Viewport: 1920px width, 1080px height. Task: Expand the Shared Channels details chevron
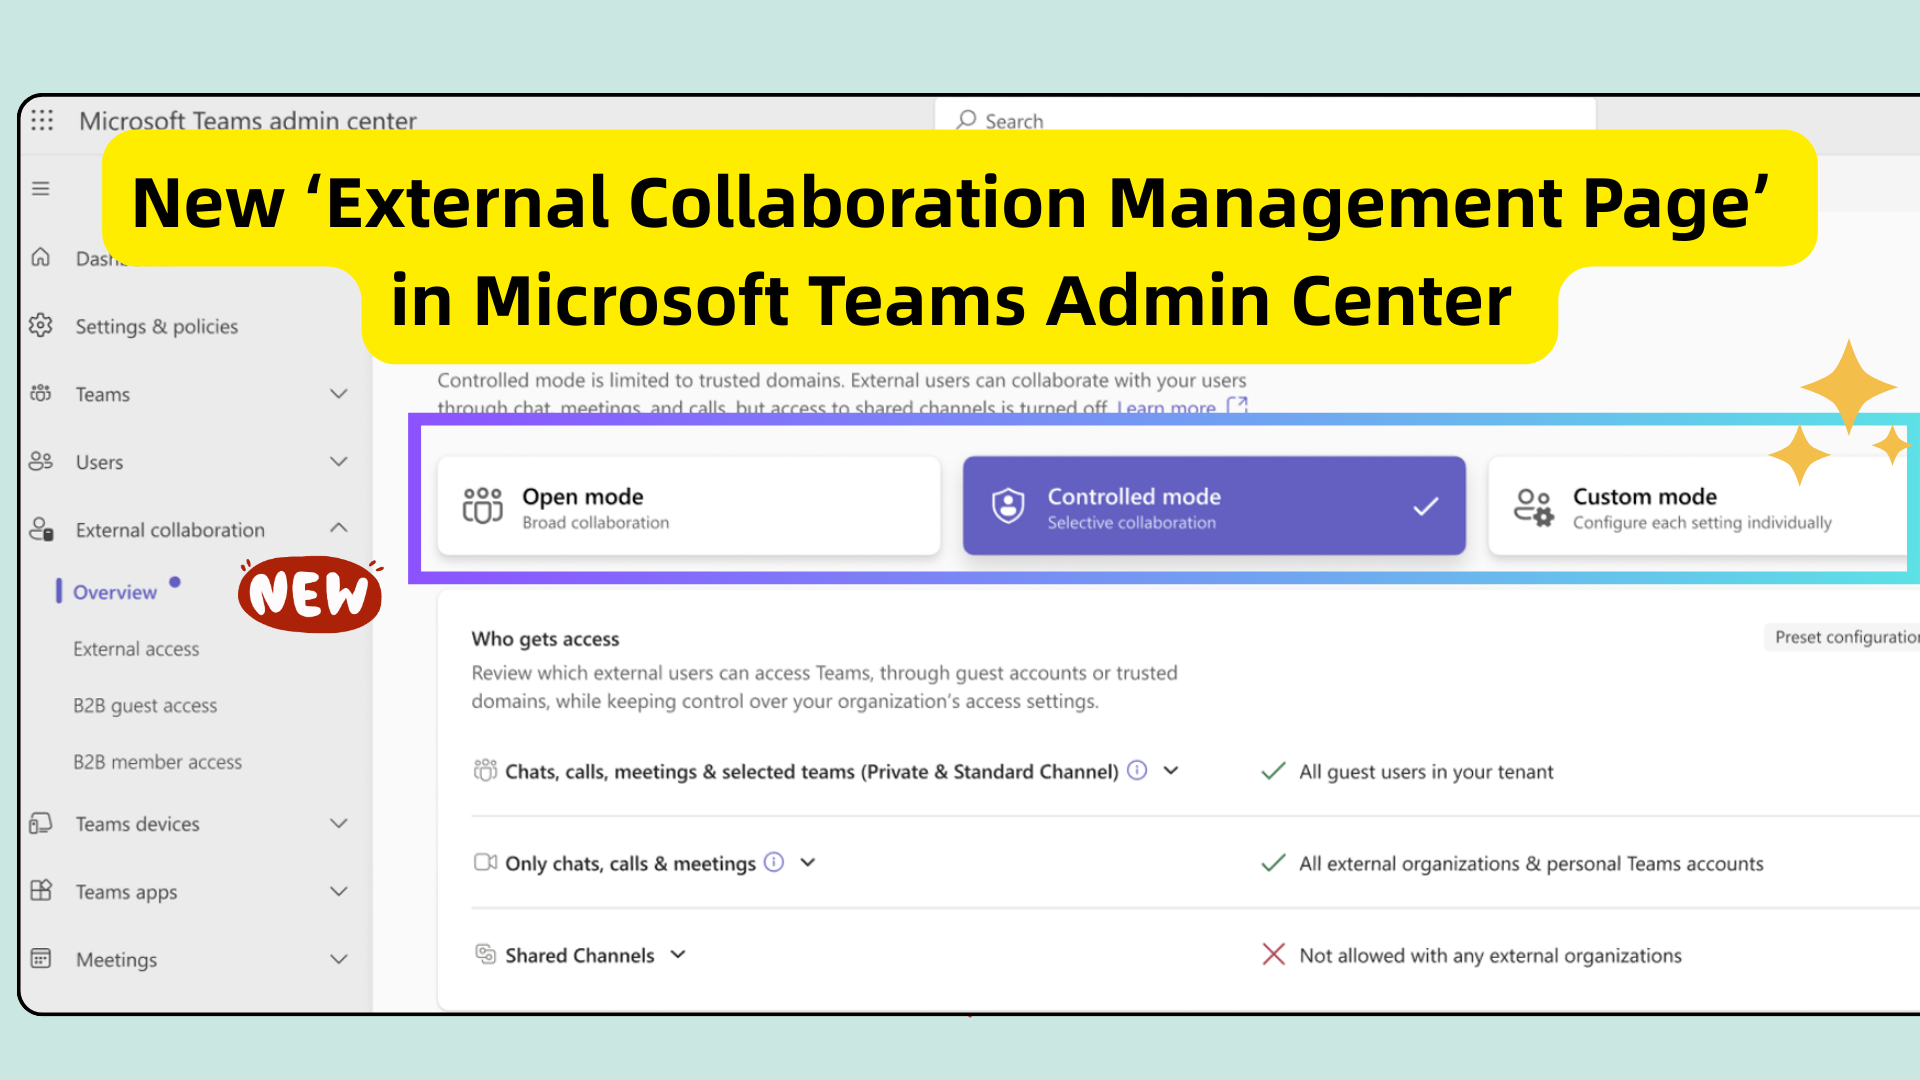(678, 954)
